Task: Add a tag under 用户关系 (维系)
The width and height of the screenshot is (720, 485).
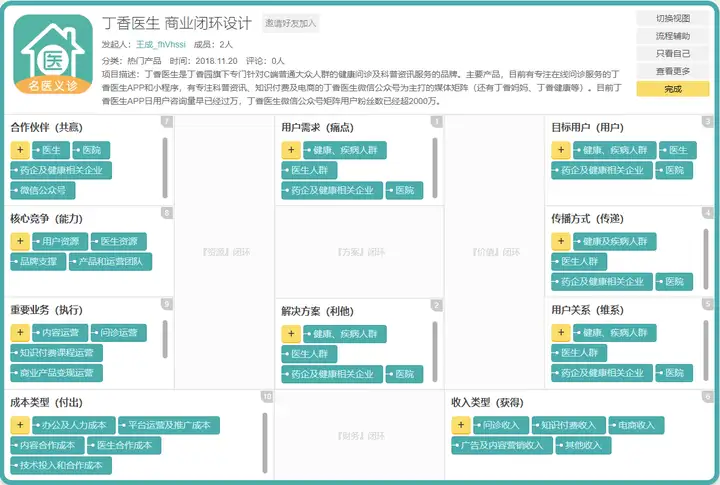Action: [561, 333]
